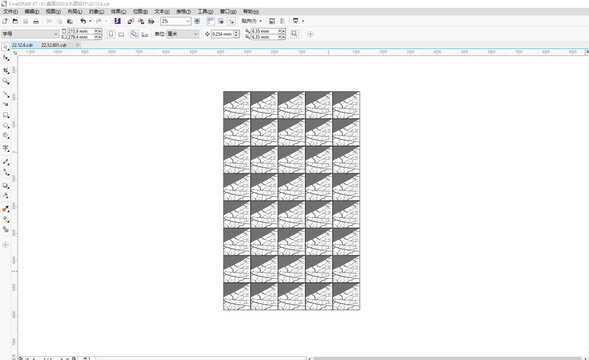Select the Pick tool in toolbox

point(5,47)
